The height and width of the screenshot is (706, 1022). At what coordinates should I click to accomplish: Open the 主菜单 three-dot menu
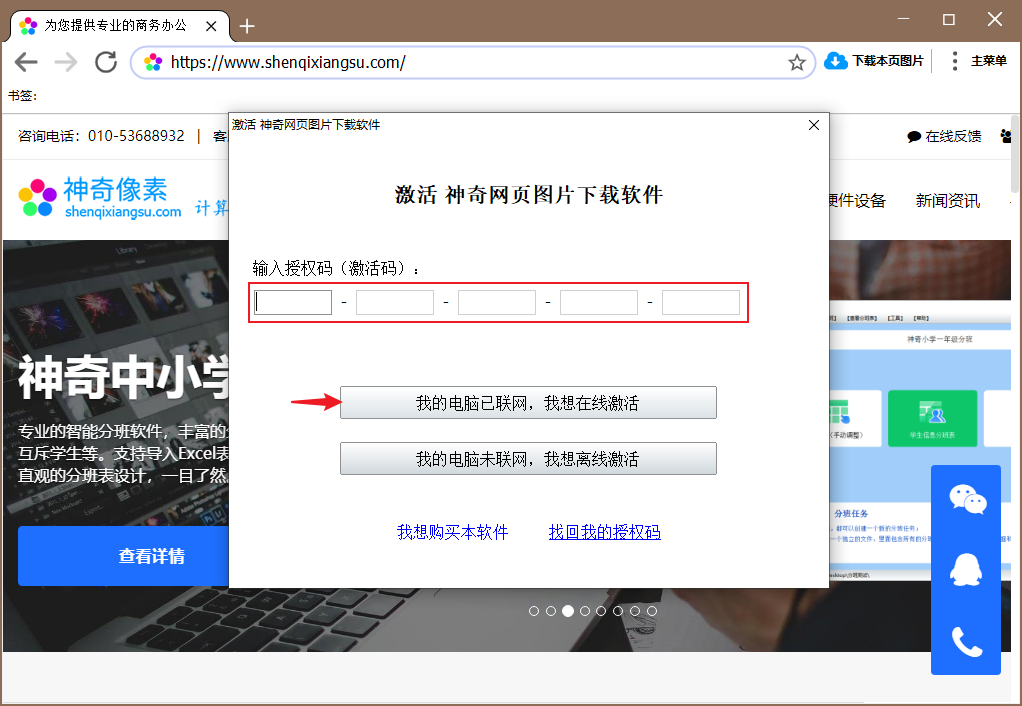click(x=954, y=61)
